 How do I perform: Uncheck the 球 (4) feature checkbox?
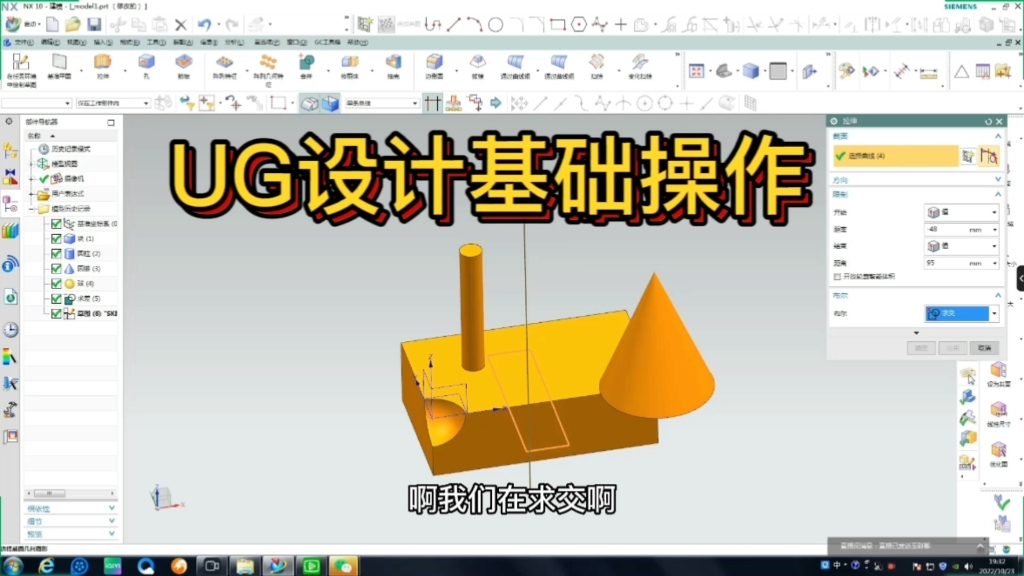click(56, 283)
